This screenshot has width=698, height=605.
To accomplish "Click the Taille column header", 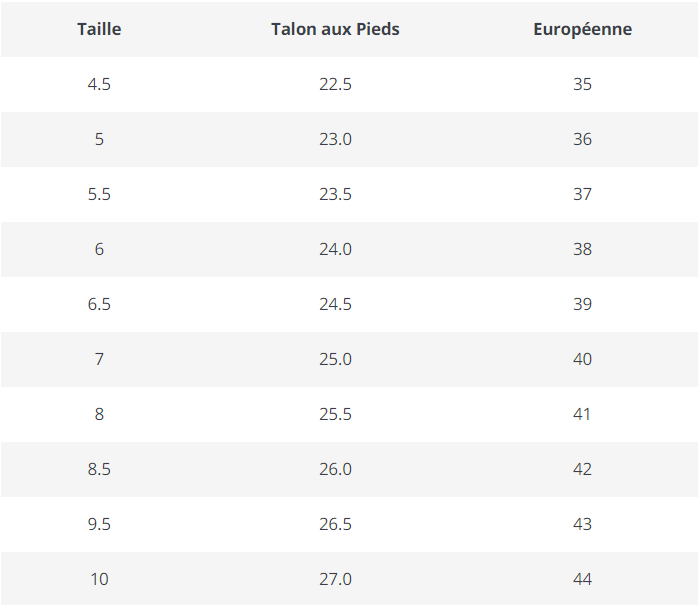I will 99,29.
